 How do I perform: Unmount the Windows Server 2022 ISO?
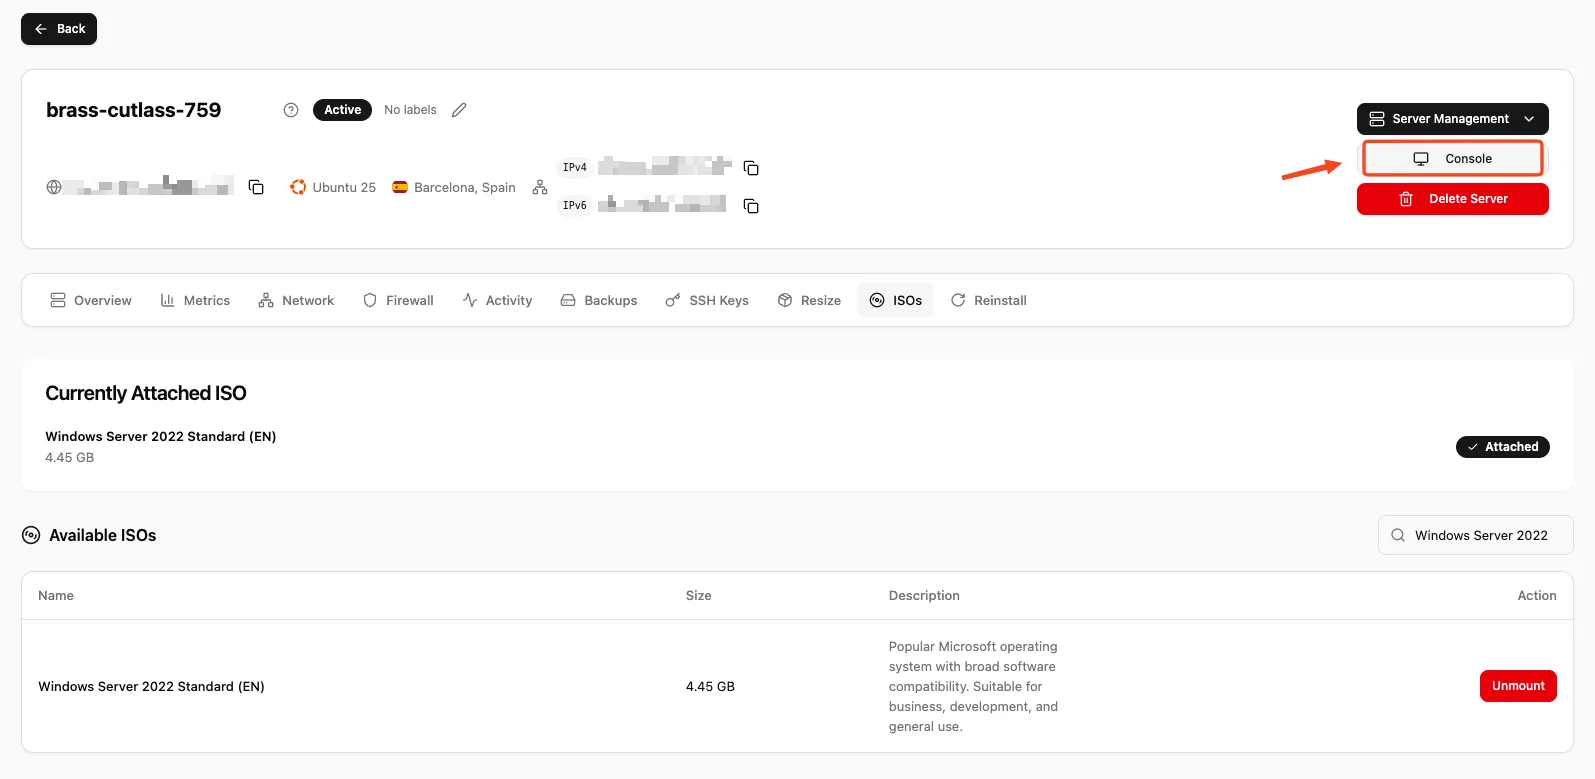(1518, 686)
